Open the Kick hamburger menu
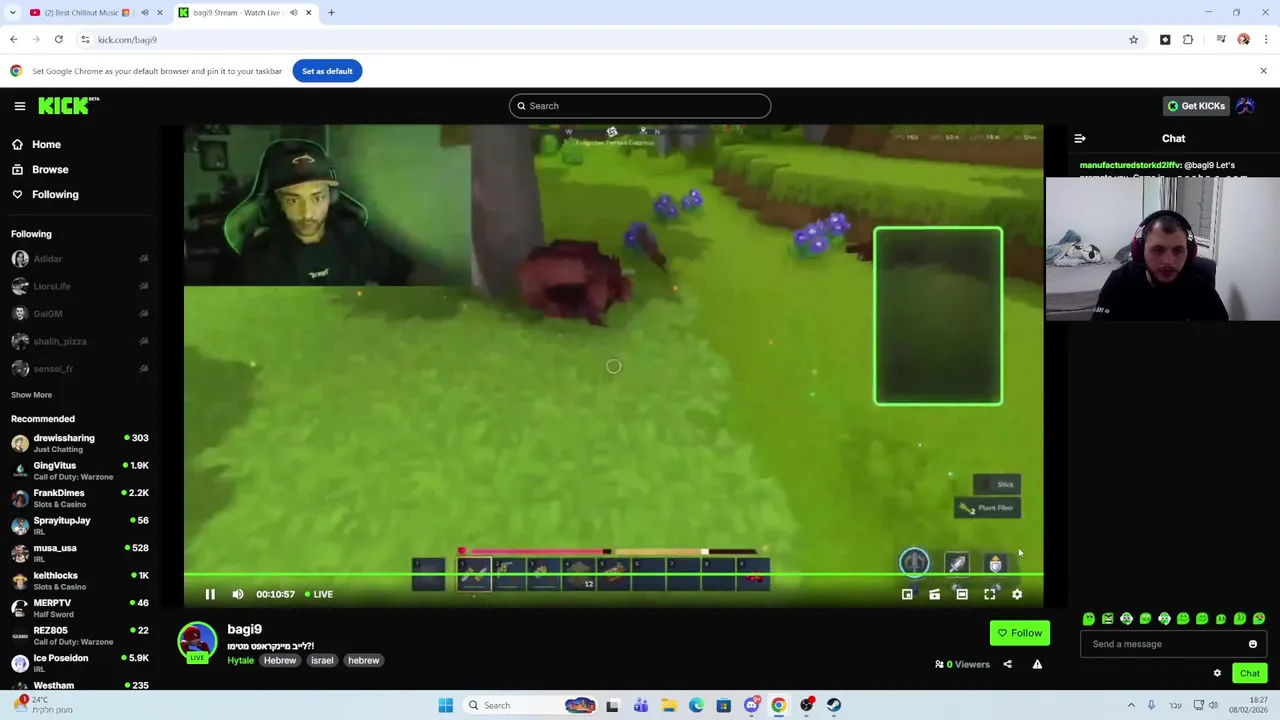1280x720 pixels. point(19,106)
